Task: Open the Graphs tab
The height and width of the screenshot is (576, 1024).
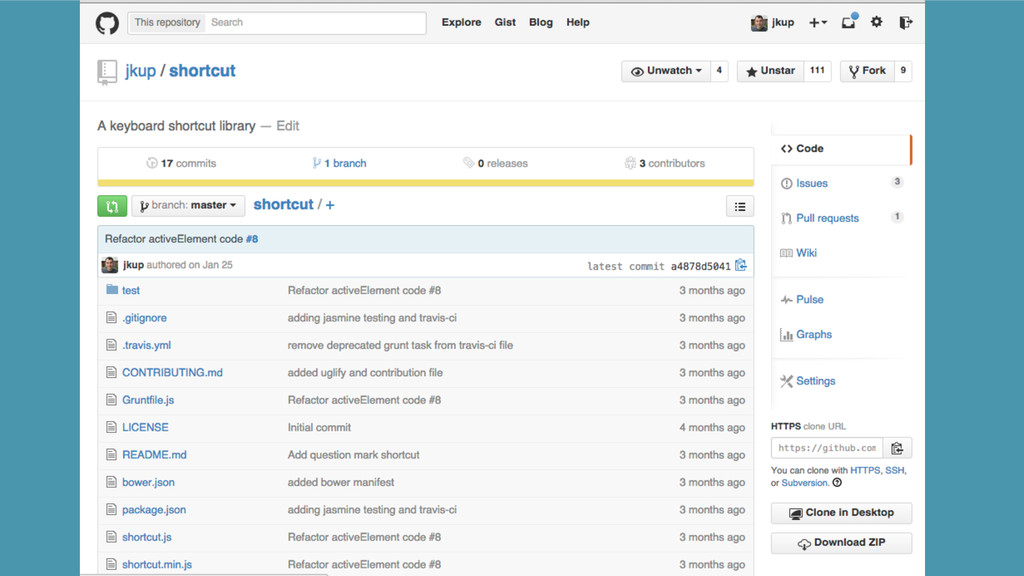Action: (814, 334)
